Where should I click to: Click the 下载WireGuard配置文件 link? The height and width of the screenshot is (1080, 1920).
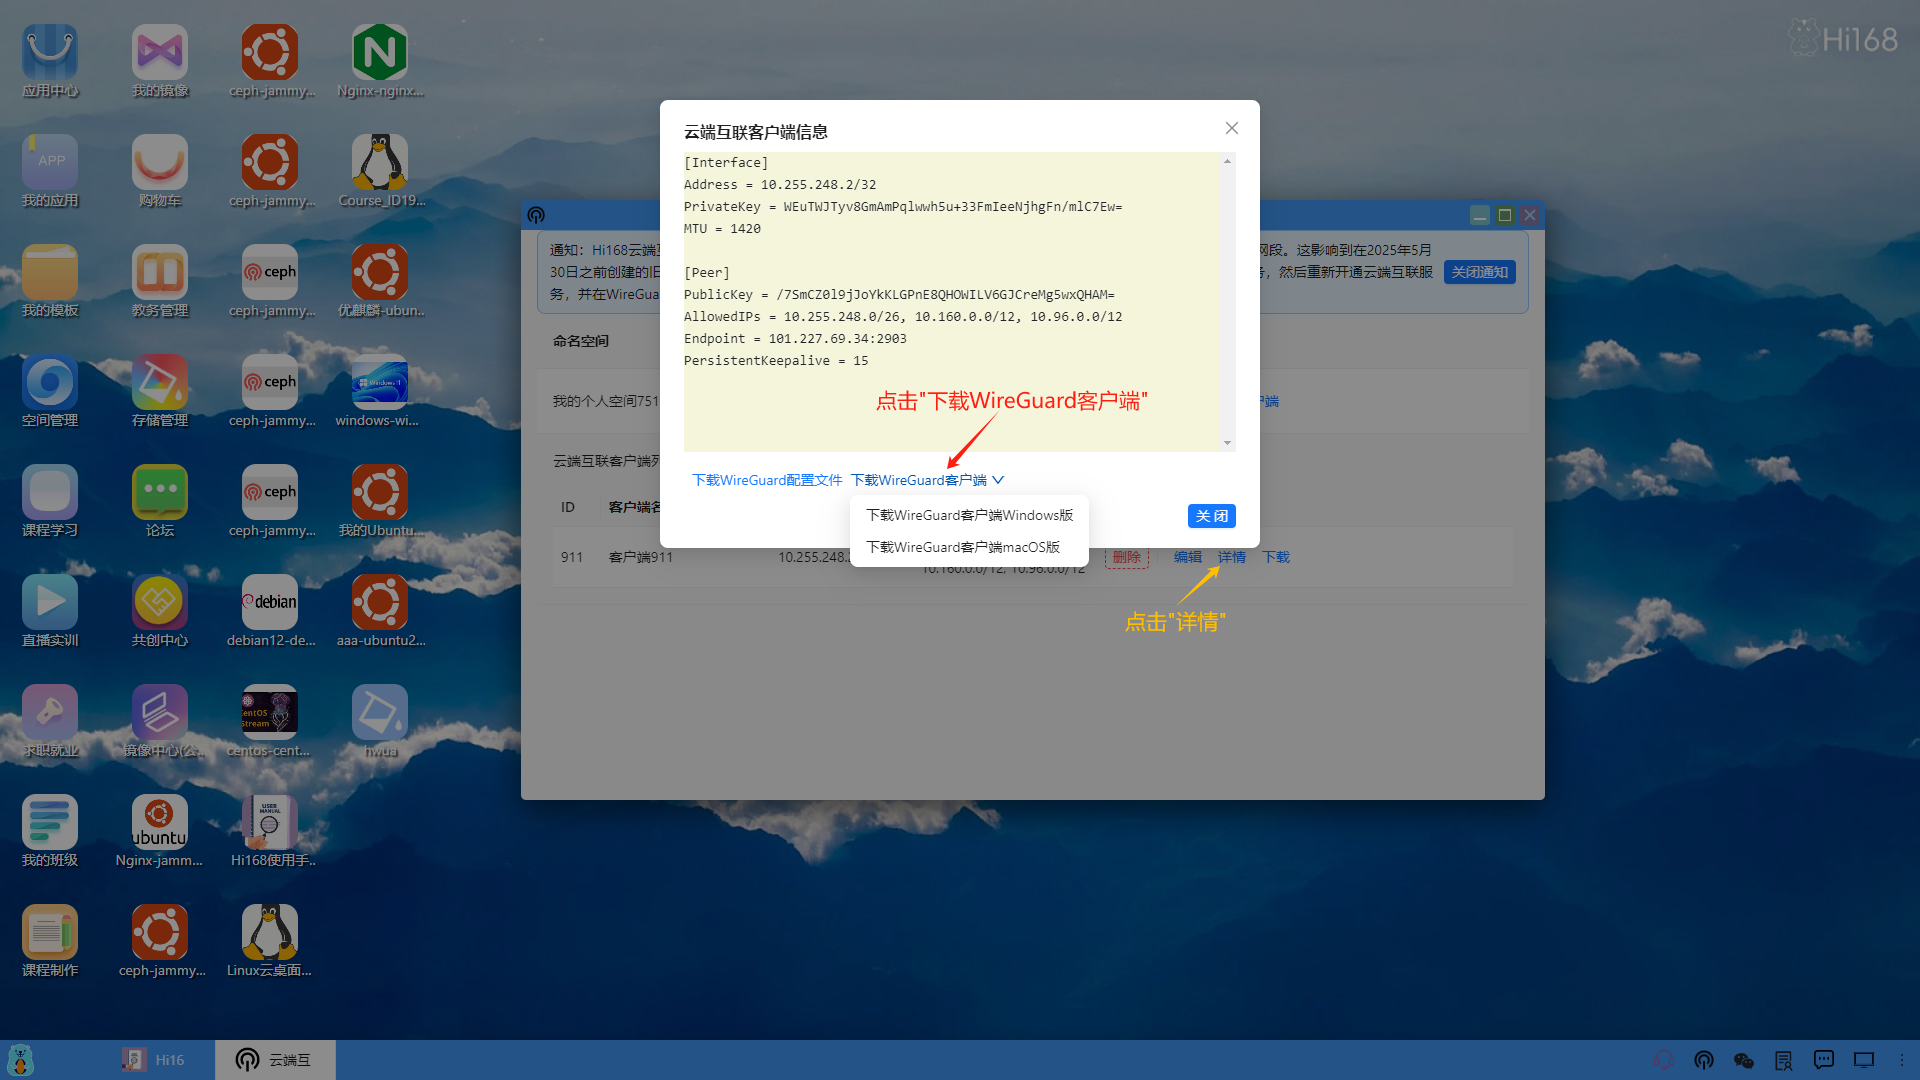pos(765,480)
